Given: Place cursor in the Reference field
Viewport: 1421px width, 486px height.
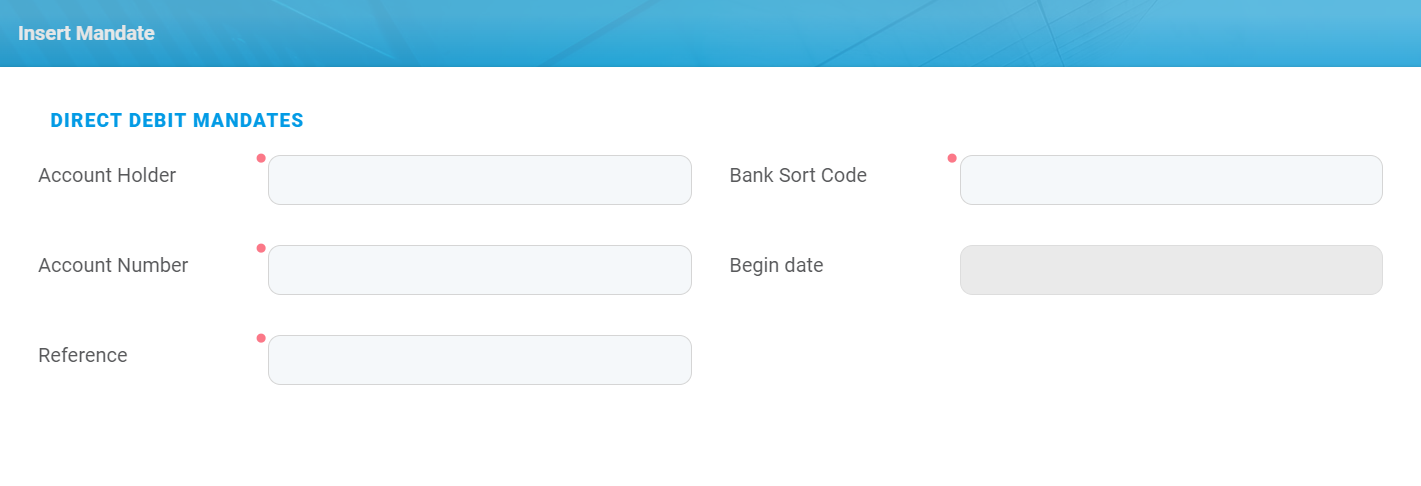Looking at the screenshot, I should pos(479,360).
